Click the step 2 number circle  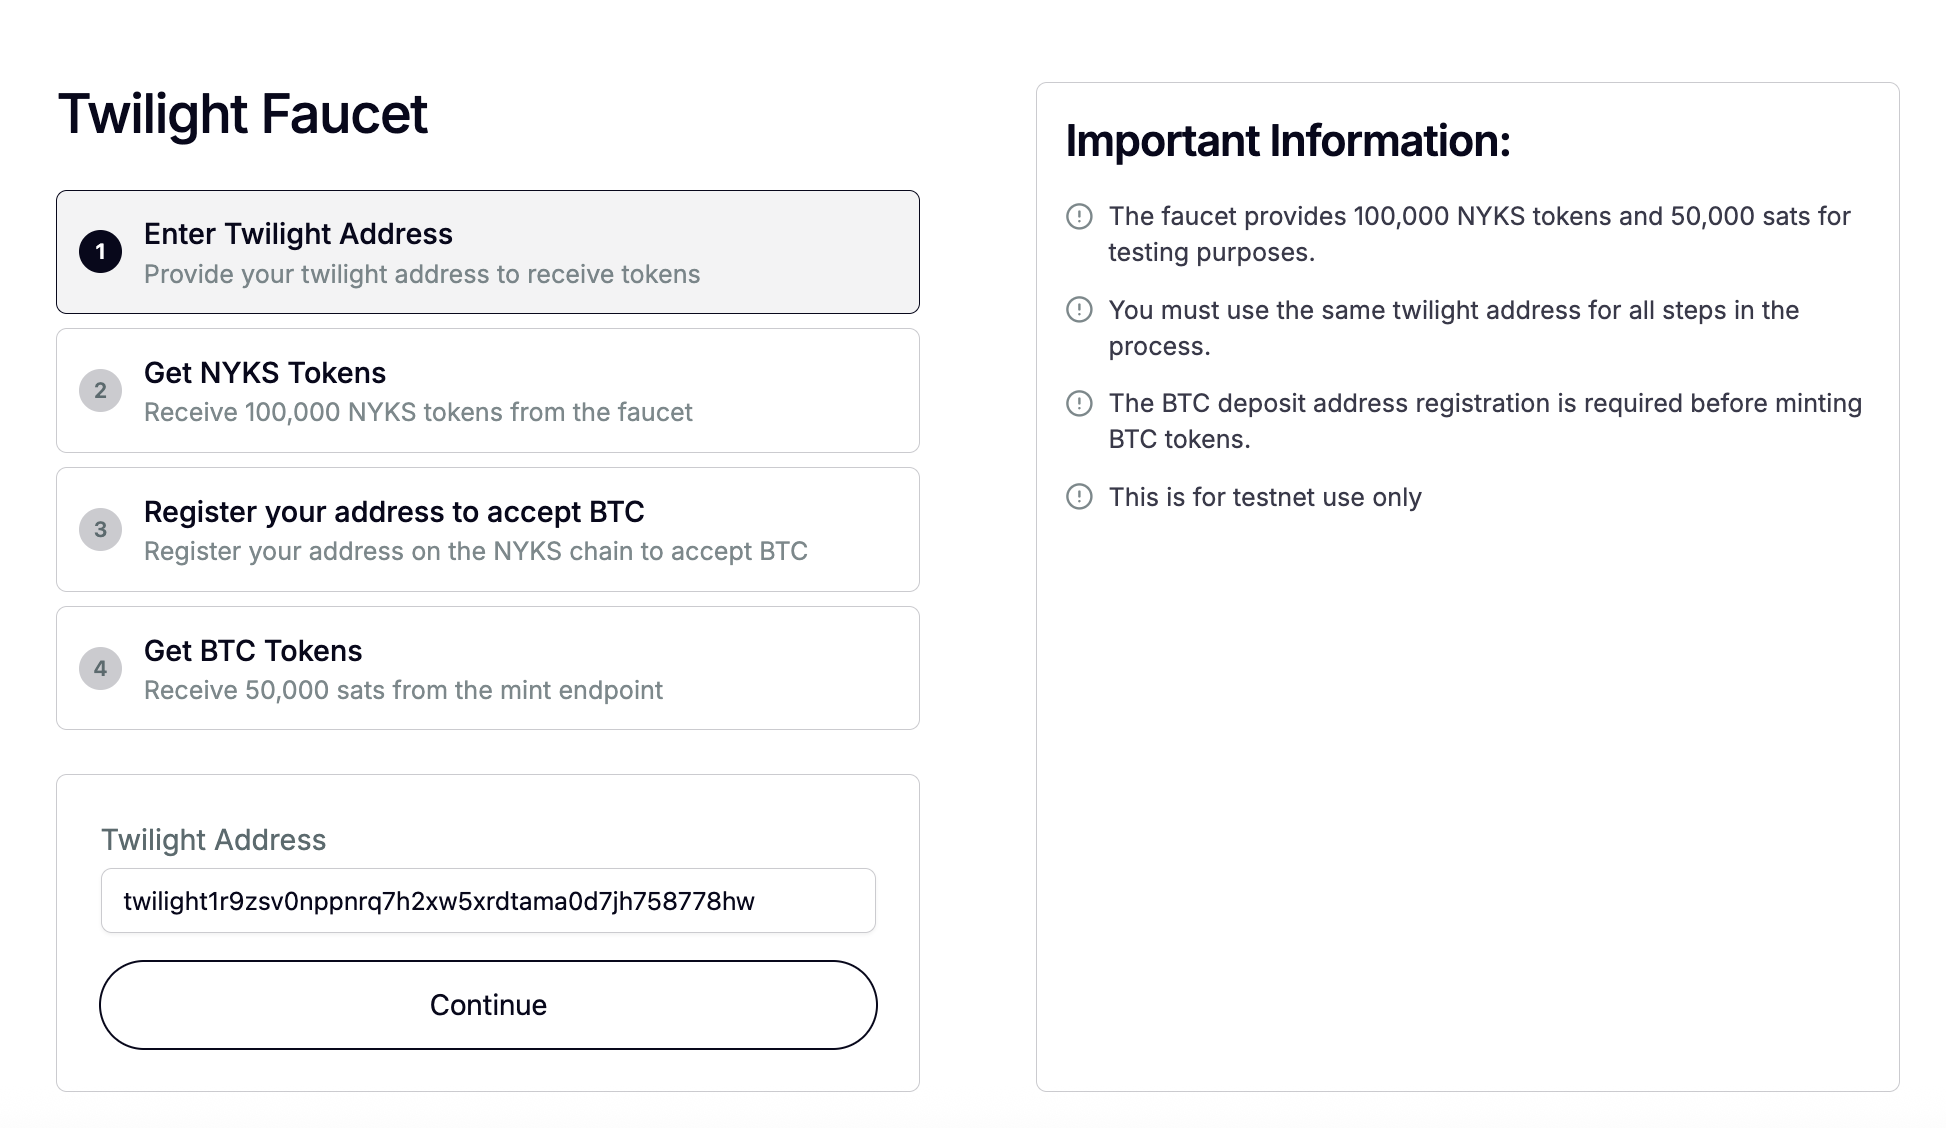click(100, 391)
